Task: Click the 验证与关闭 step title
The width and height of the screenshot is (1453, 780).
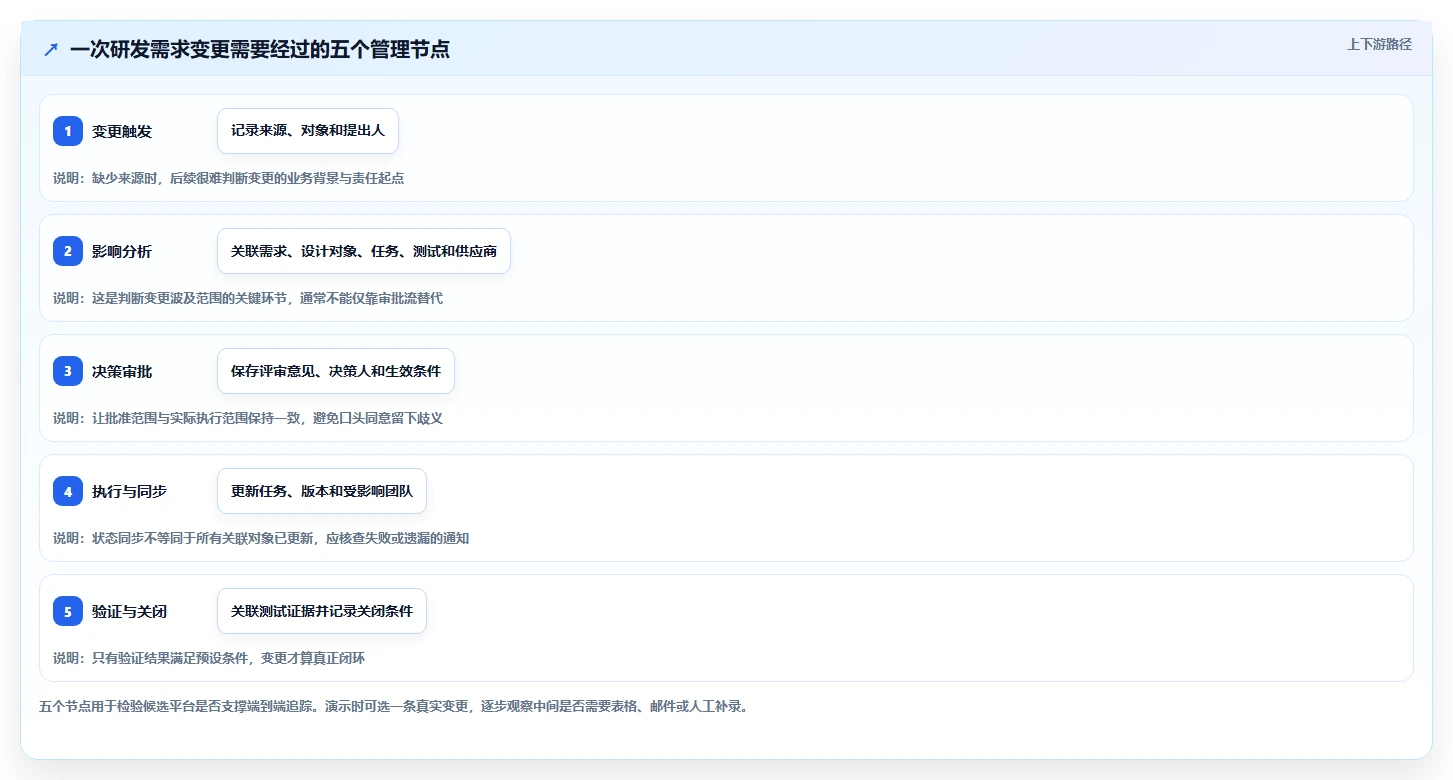Action: (x=129, y=611)
